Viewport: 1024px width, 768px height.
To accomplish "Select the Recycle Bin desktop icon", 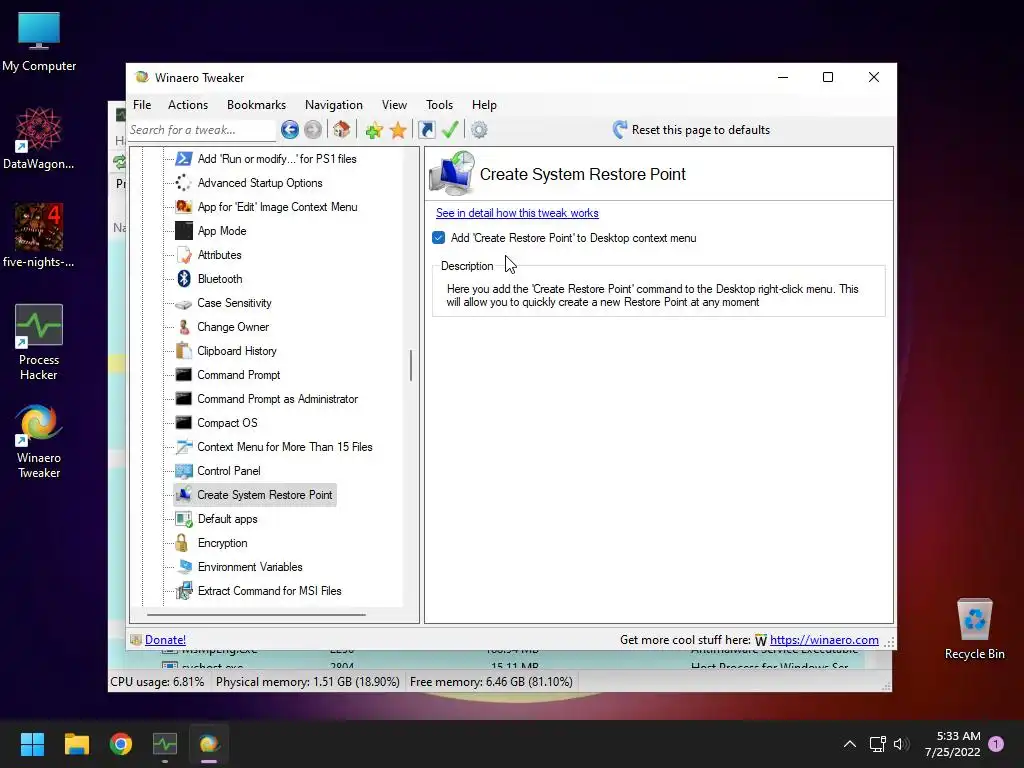I will (x=974, y=629).
